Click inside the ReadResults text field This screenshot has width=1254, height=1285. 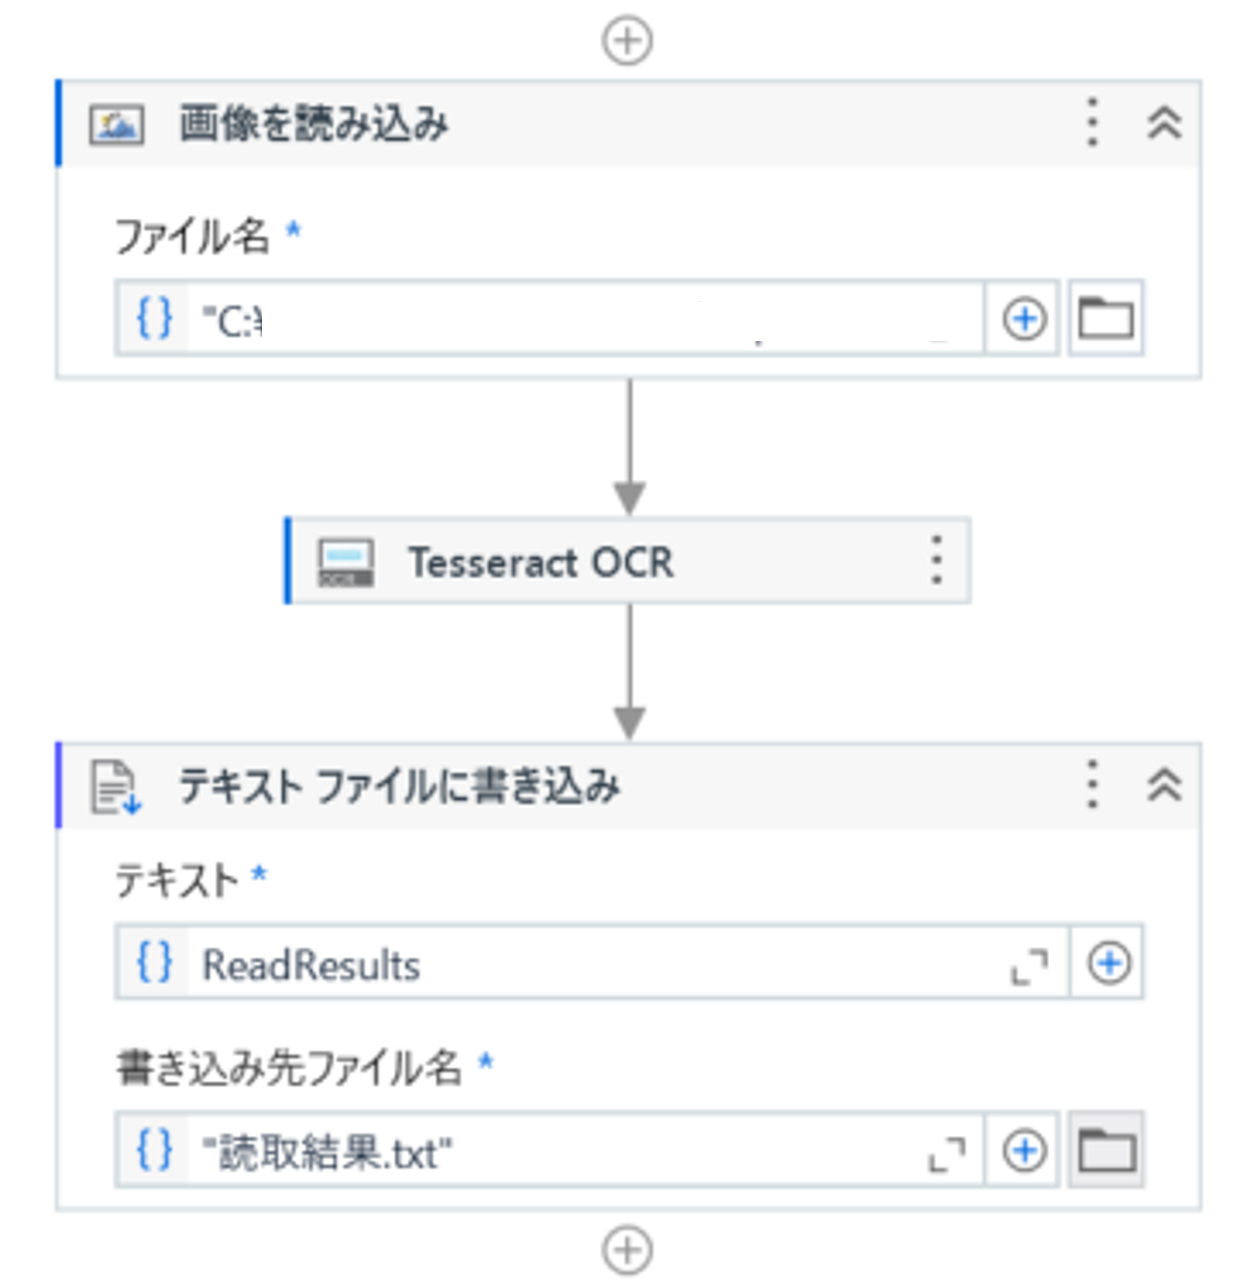coord(500,964)
